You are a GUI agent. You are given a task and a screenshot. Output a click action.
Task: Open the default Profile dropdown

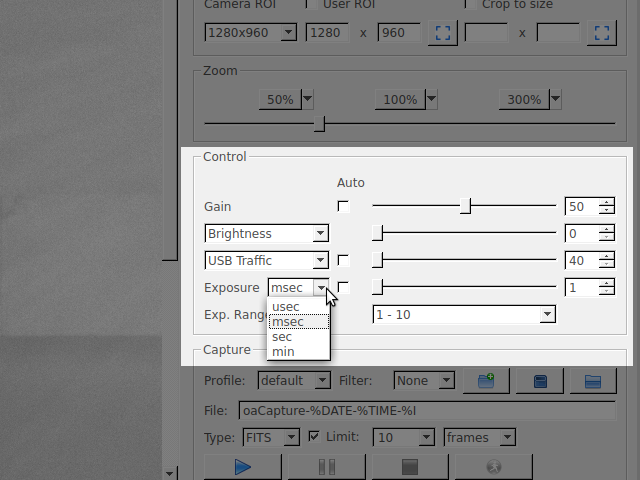pyautogui.click(x=294, y=380)
